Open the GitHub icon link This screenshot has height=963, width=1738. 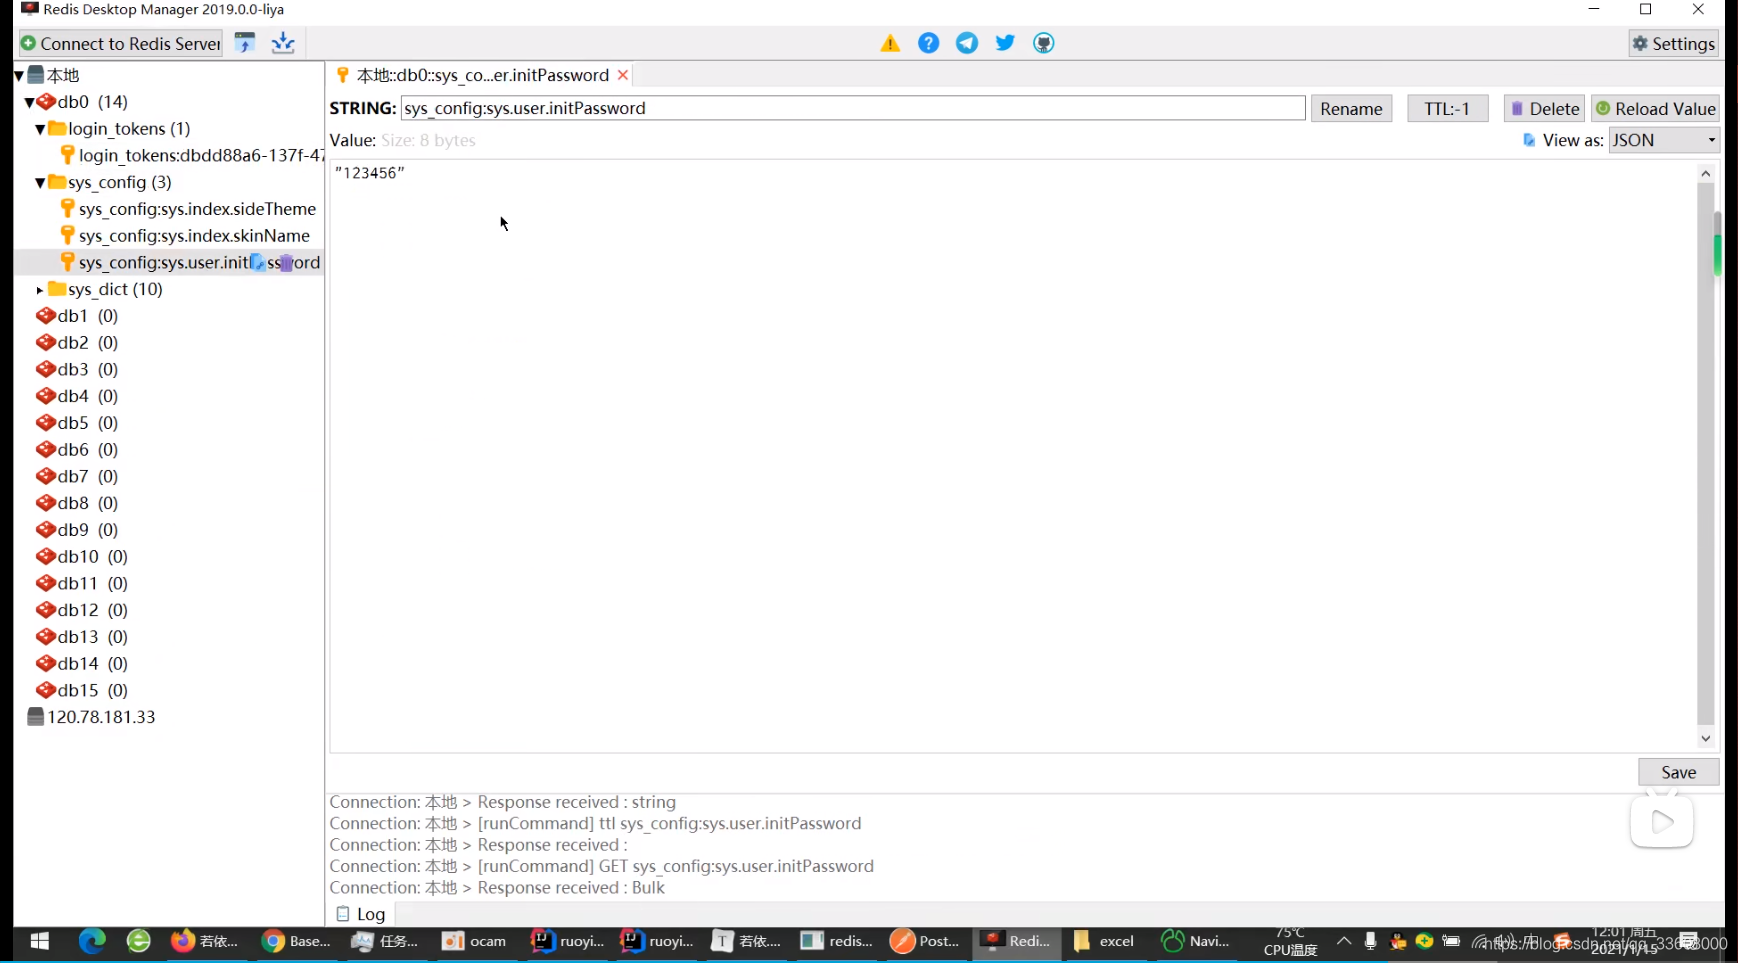(1044, 43)
